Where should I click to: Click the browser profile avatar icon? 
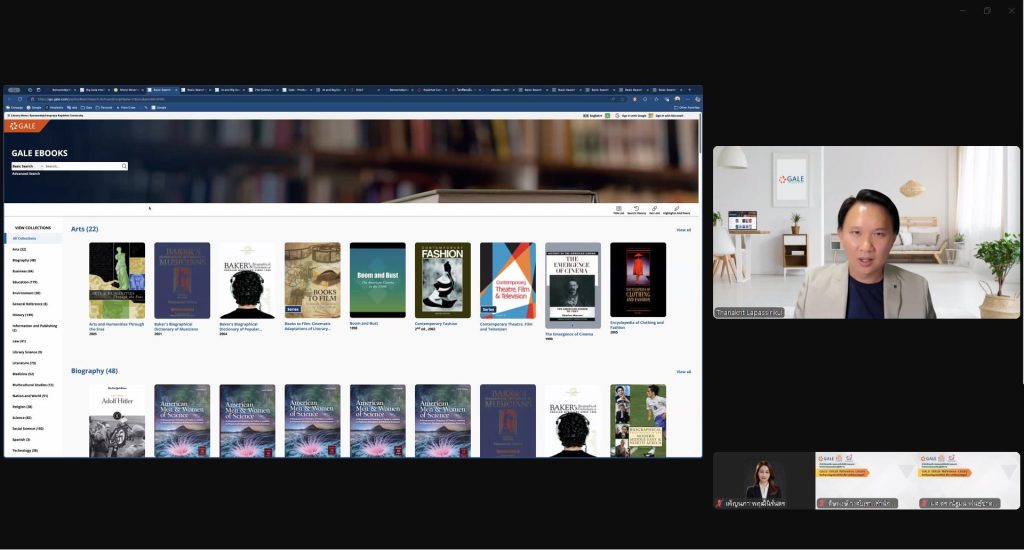677,99
